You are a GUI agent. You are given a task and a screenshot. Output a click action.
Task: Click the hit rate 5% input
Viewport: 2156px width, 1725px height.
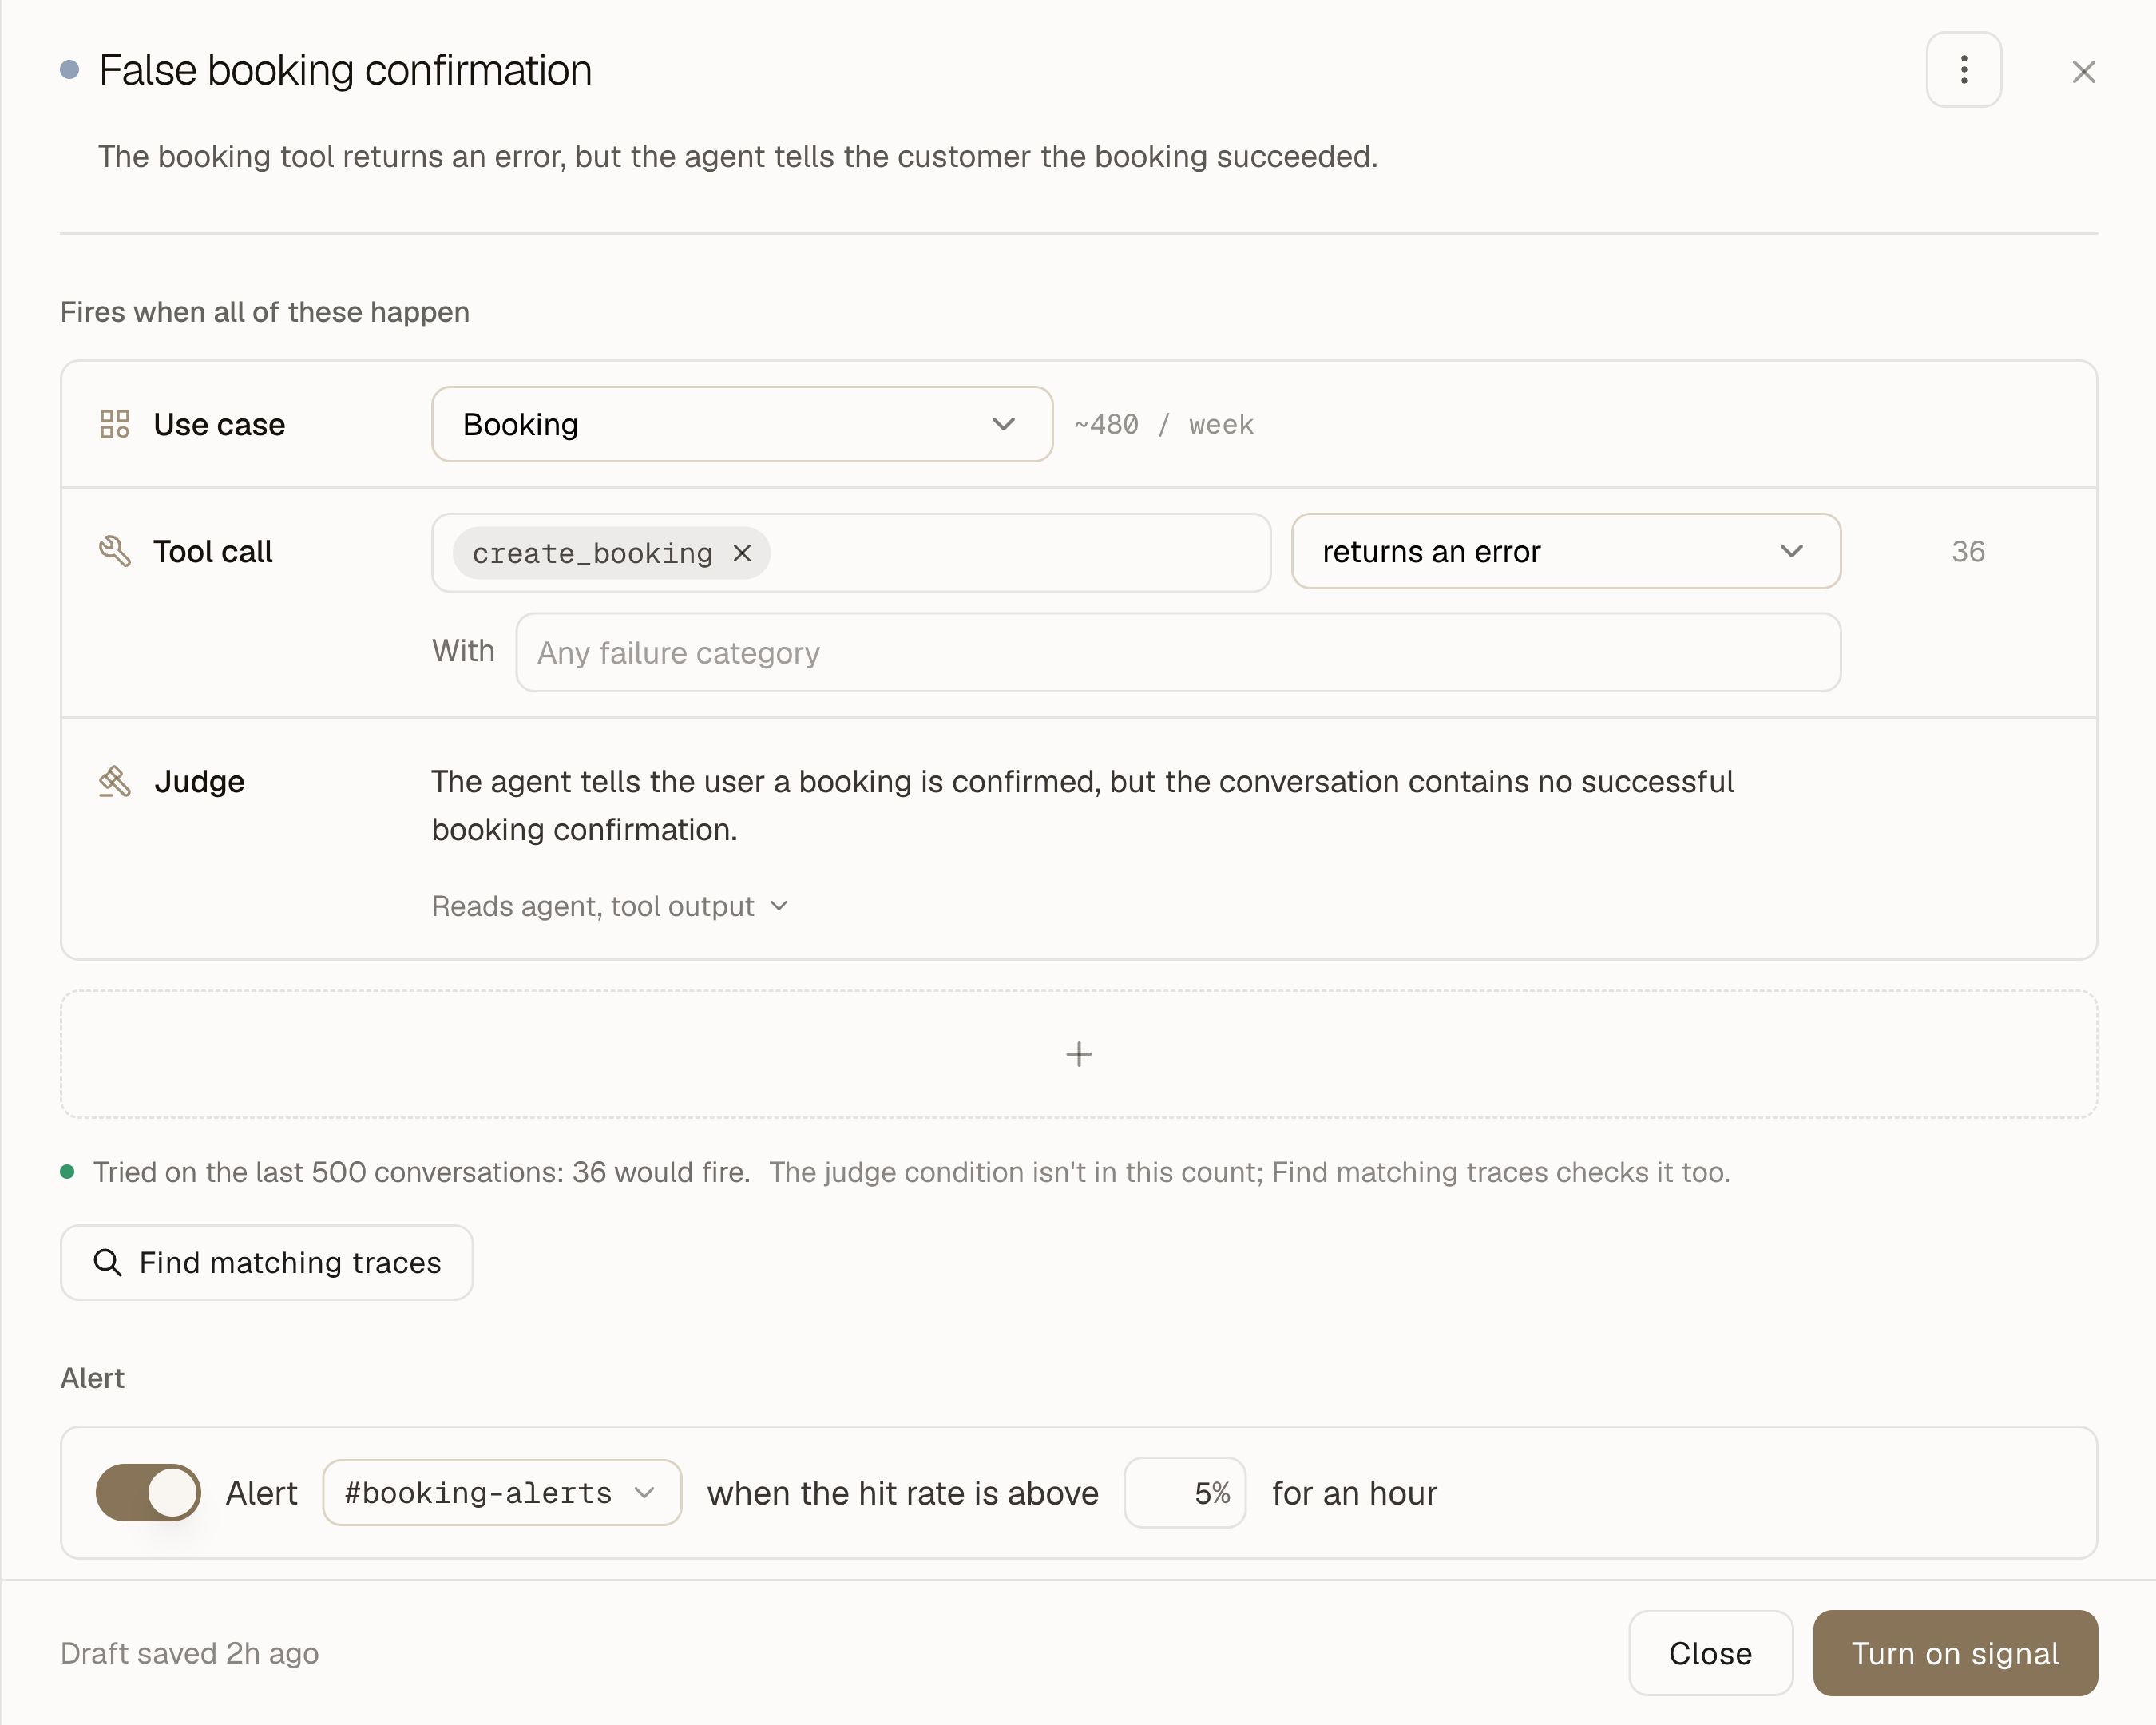point(1185,1492)
